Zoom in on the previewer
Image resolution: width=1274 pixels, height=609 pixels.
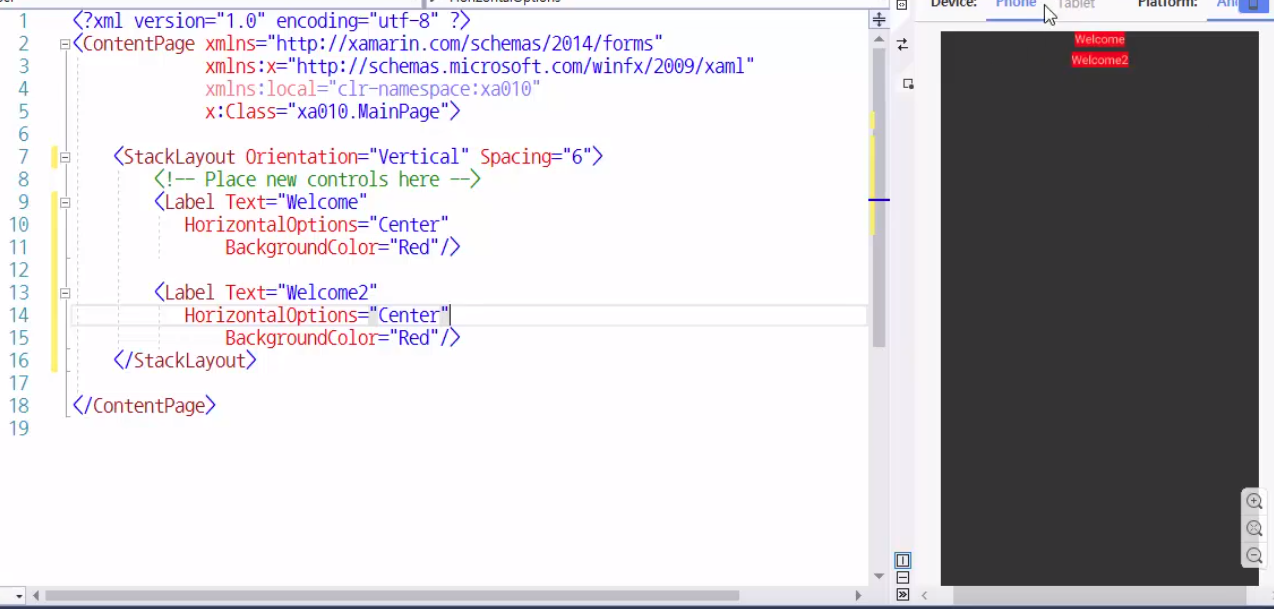coord(1254,502)
